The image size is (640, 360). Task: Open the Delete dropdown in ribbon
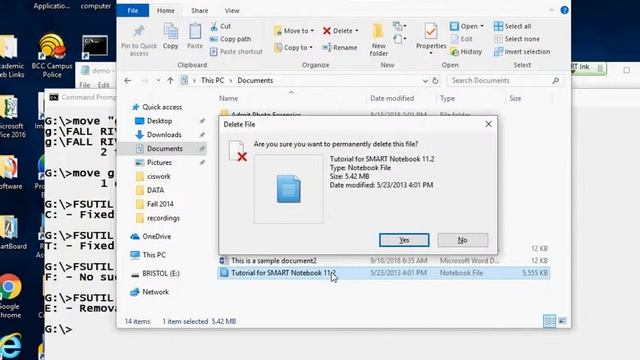coord(340,31)
